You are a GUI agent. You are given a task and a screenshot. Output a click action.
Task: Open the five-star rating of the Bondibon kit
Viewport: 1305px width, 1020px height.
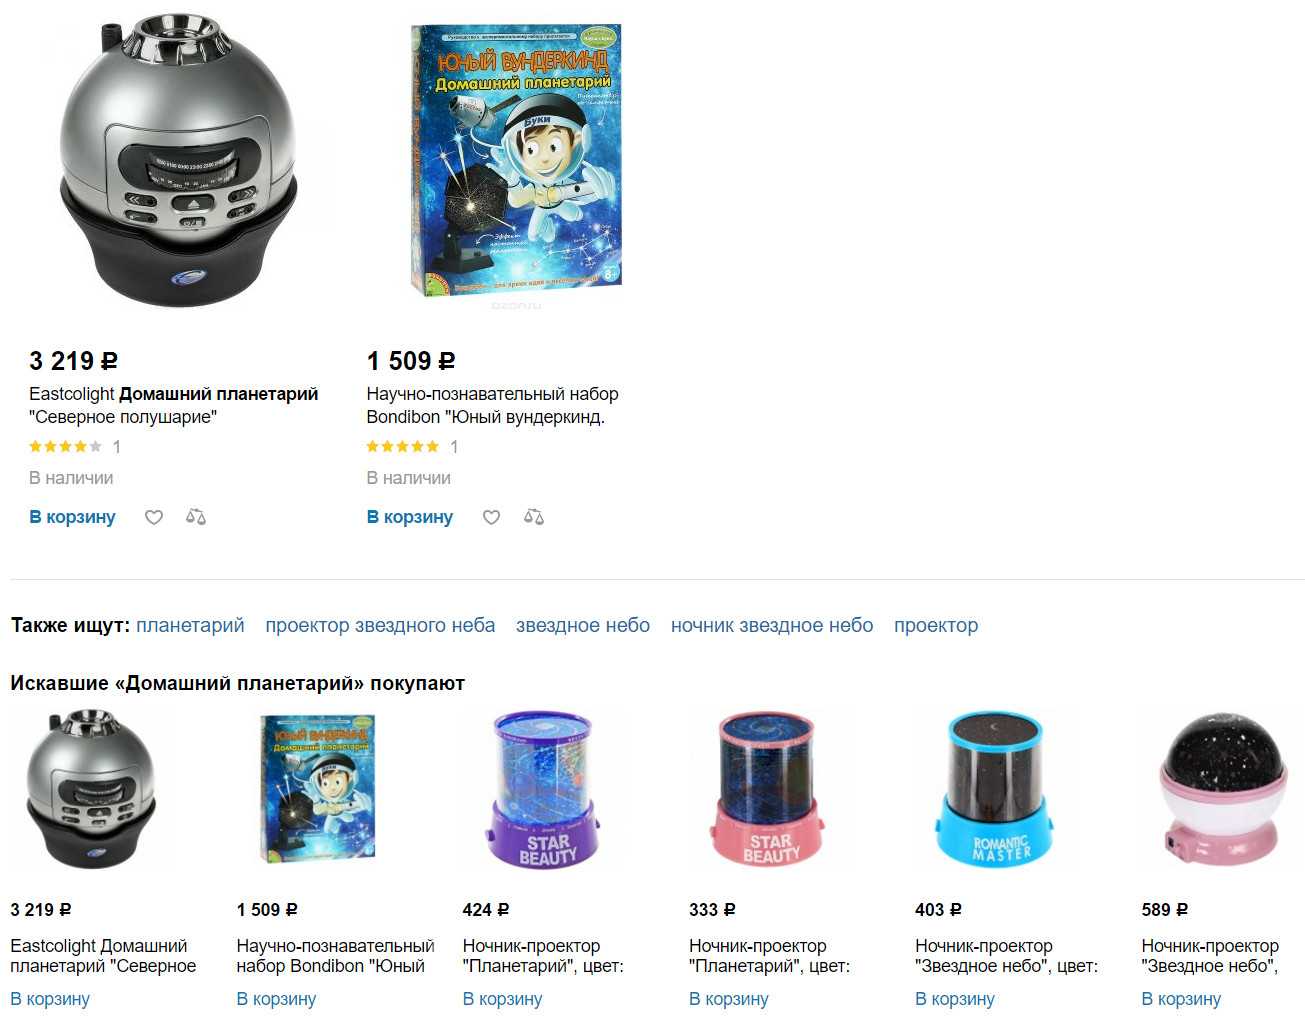[403, 447]
